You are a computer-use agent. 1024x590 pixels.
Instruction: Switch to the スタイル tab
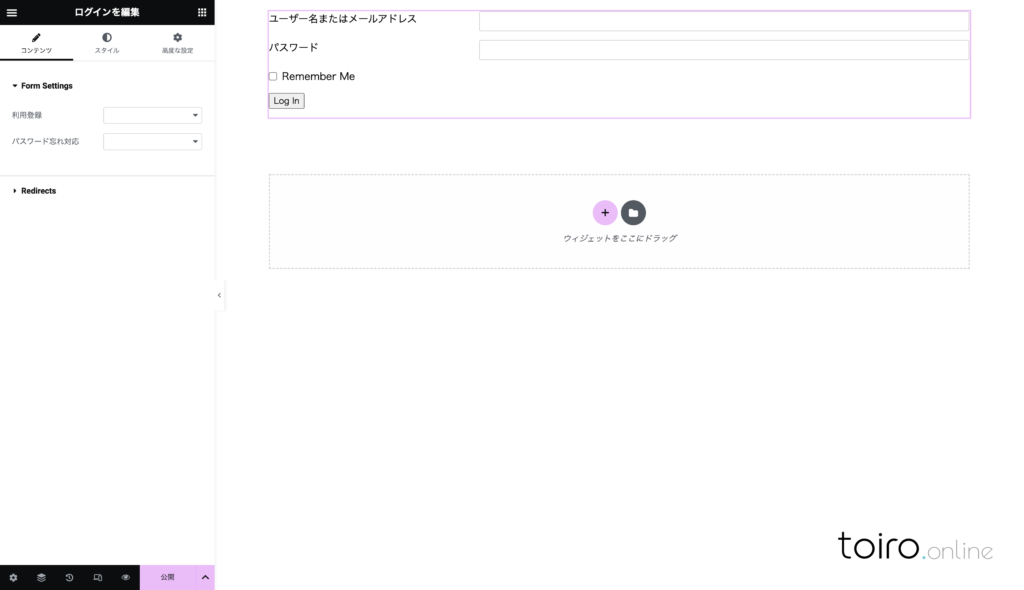tap(107, 43)
